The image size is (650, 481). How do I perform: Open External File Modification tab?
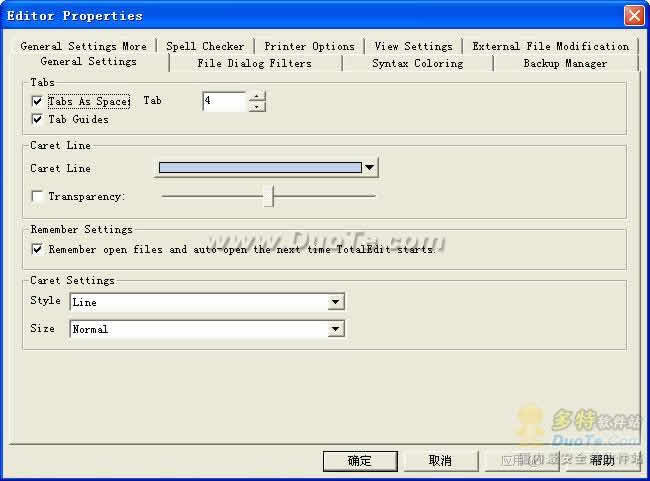tap(551, 46)
